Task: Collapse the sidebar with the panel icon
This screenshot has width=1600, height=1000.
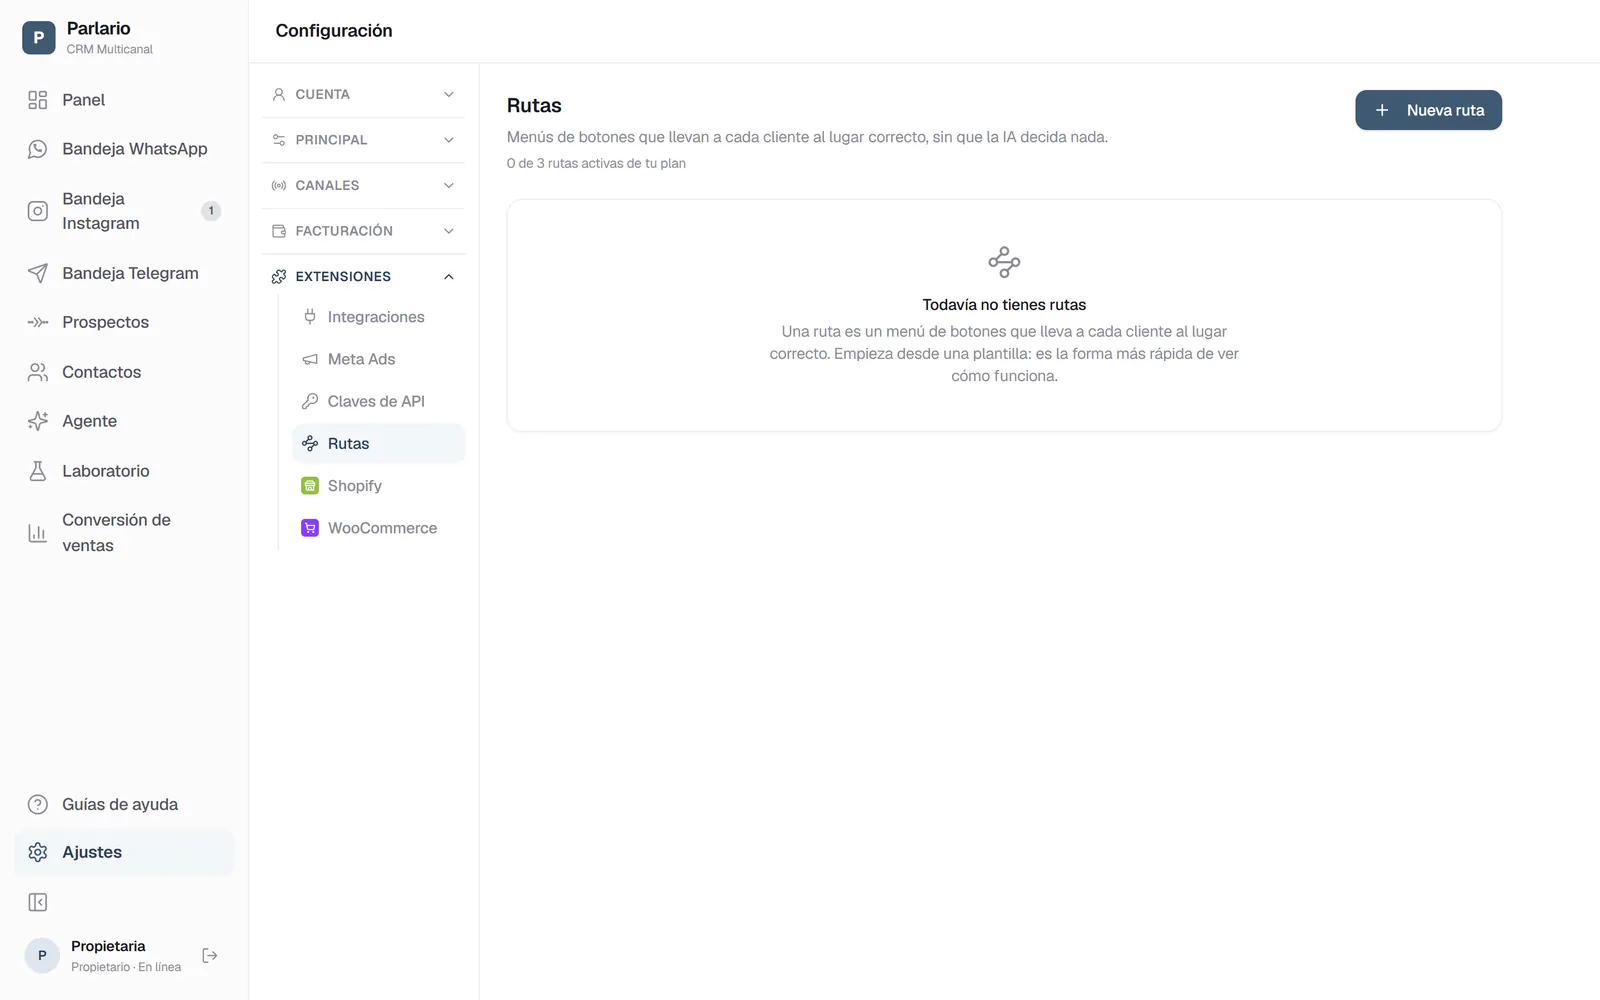Action: click(x=38, y=903)
